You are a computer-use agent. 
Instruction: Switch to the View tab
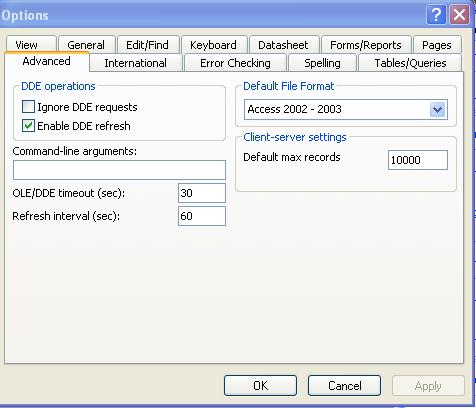click(x=31, y=44)
